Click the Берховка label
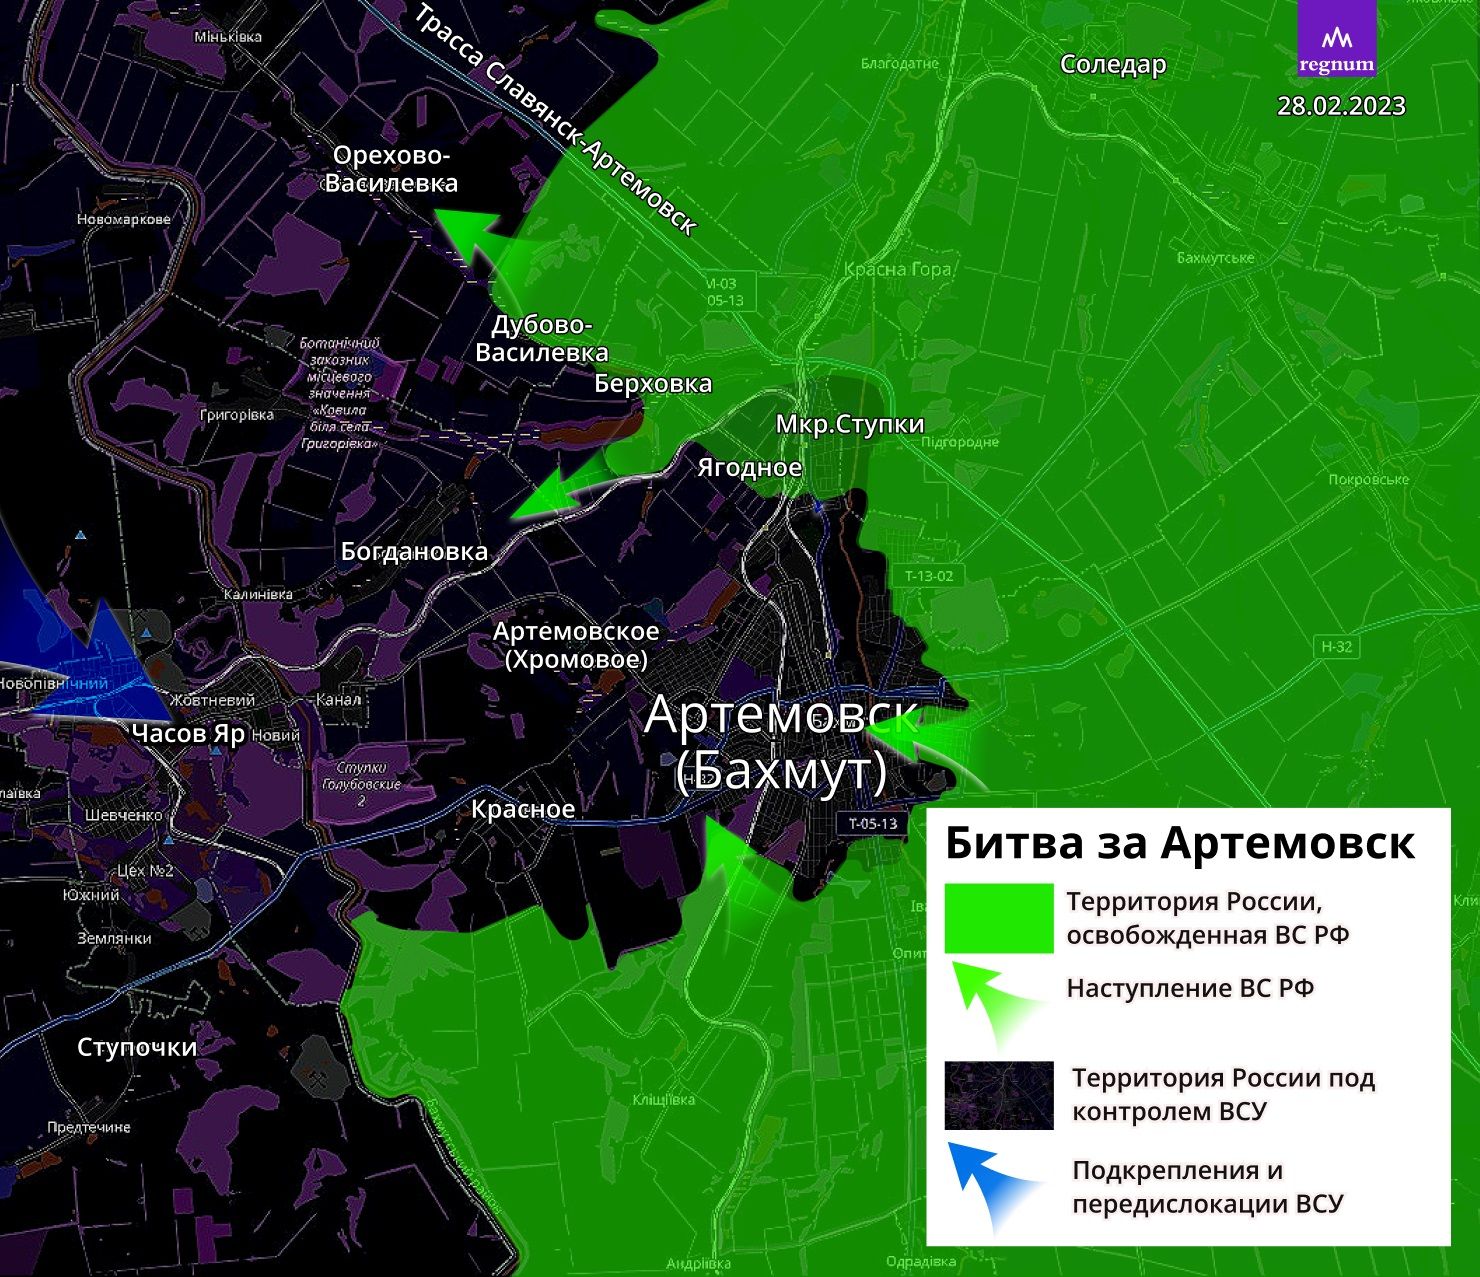The width and height of the screenshot is (1480, 1277). tap(653, 383)
